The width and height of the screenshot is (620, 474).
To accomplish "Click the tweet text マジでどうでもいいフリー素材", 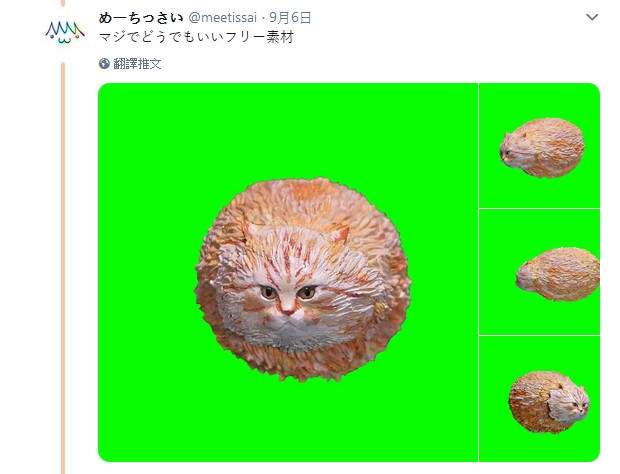I will coord(196,38).
